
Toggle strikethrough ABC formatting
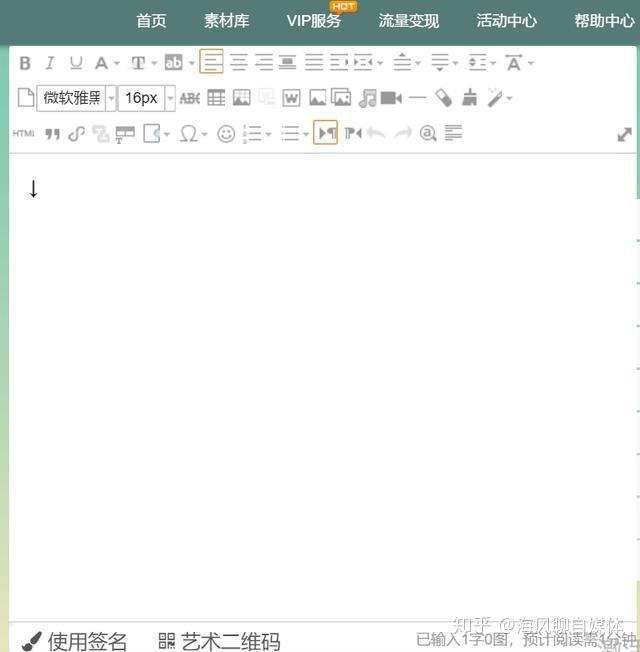[190, 98]
